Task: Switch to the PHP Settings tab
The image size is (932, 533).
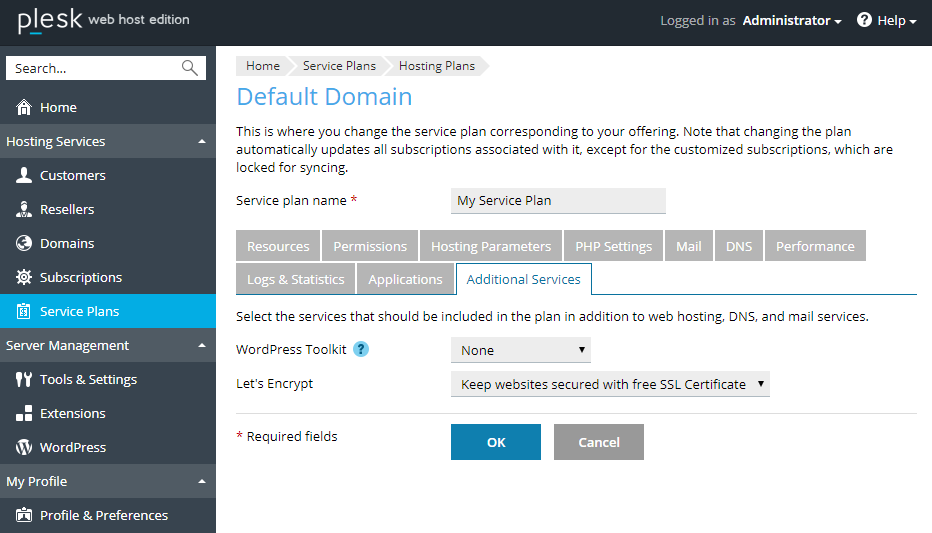Action: 613,246
